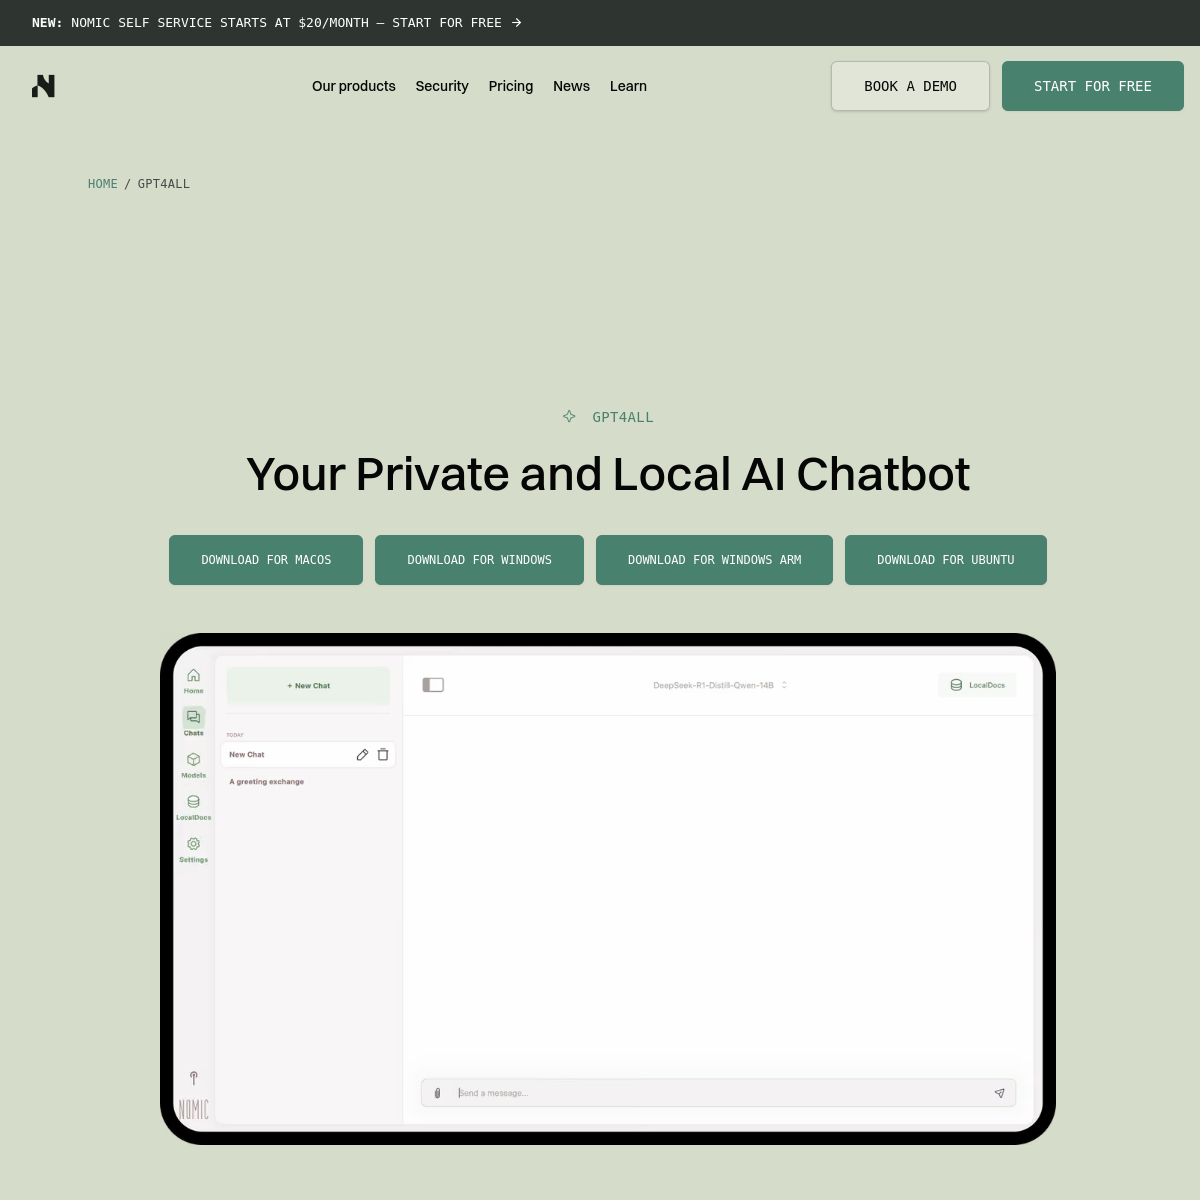
Task: Click the pencil edit icon on New Chat
Action: point(362,755)
